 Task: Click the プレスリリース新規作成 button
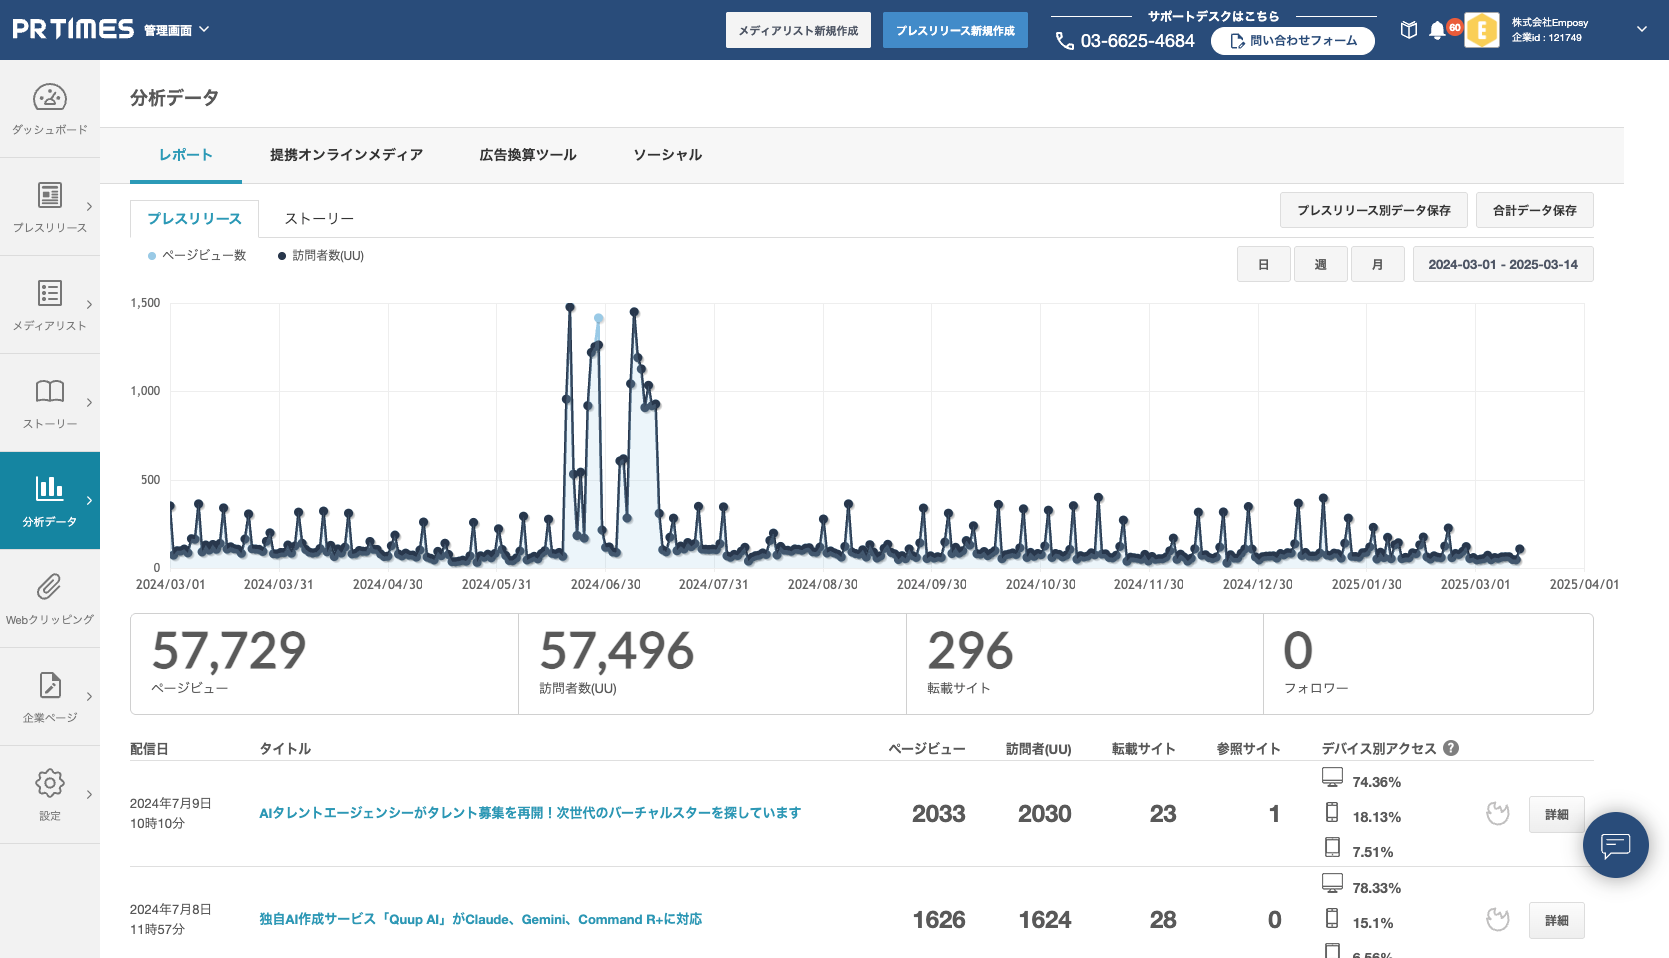(954, 31)
